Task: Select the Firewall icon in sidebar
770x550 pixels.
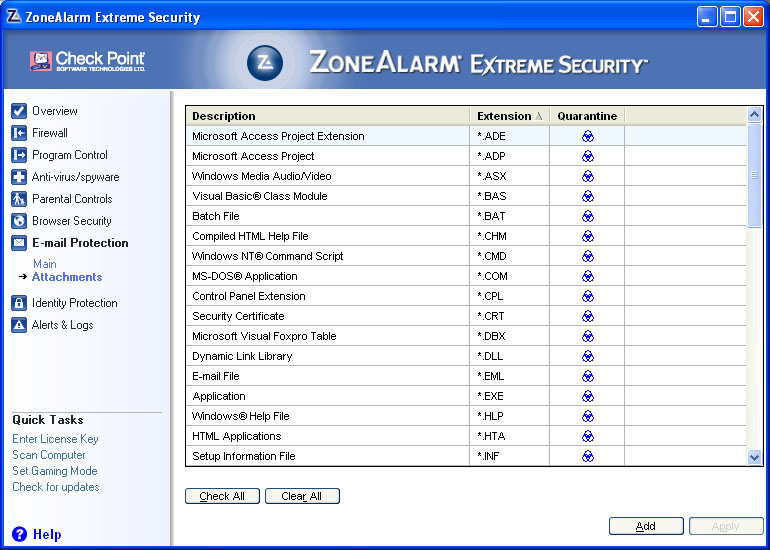Action: click(x=19, y=133)
